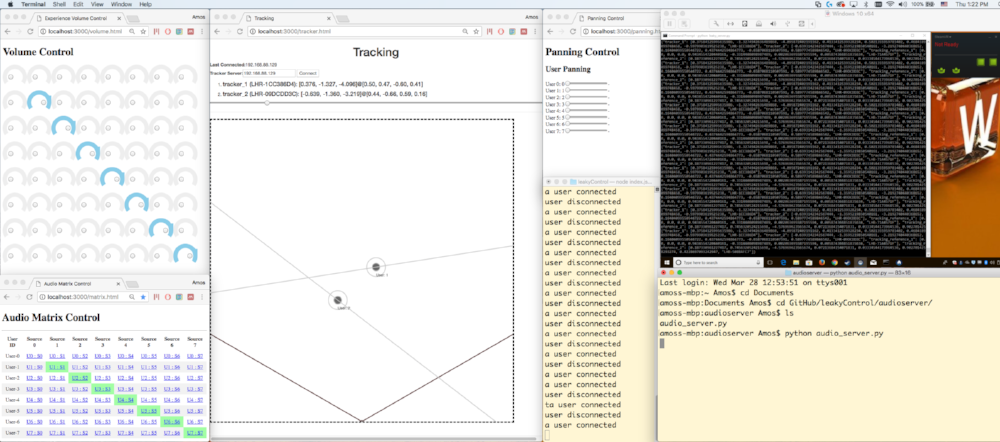Click the User 1 tracker marker on map
Image resolution: width=1000 pixels, height=442 pixels.
376,267
